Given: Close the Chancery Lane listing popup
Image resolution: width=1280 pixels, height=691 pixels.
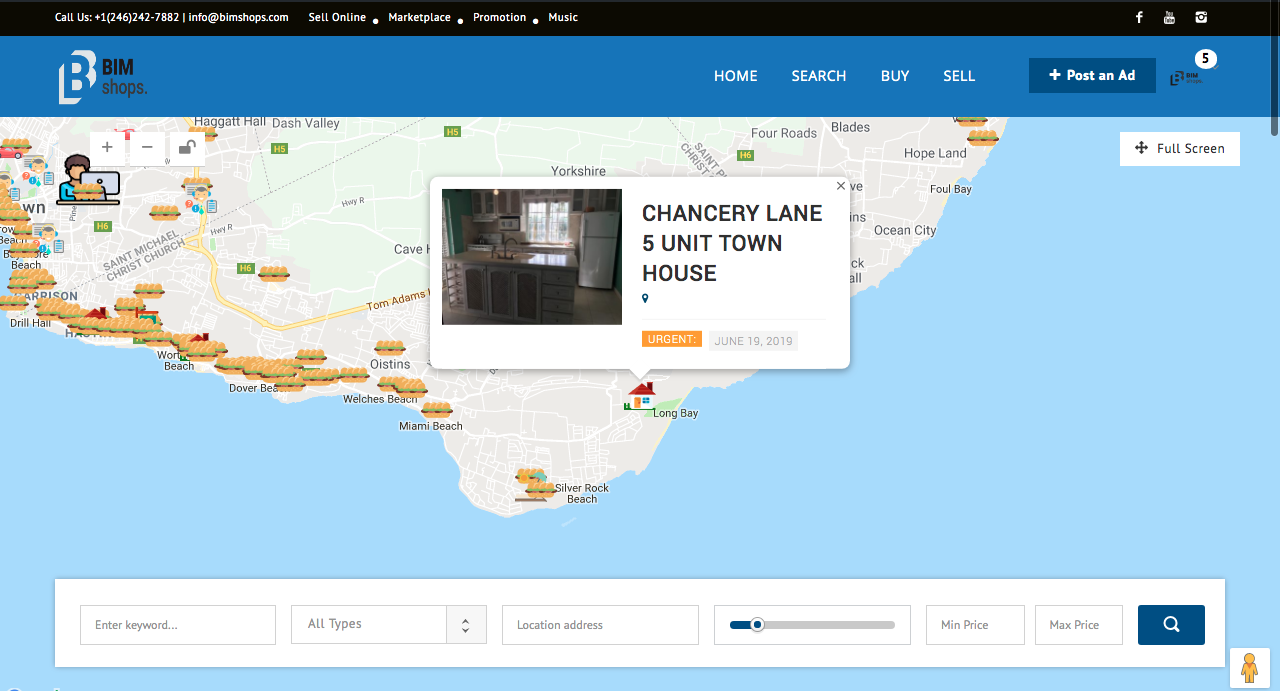Looking at the screenshot, I should point(840,186).
